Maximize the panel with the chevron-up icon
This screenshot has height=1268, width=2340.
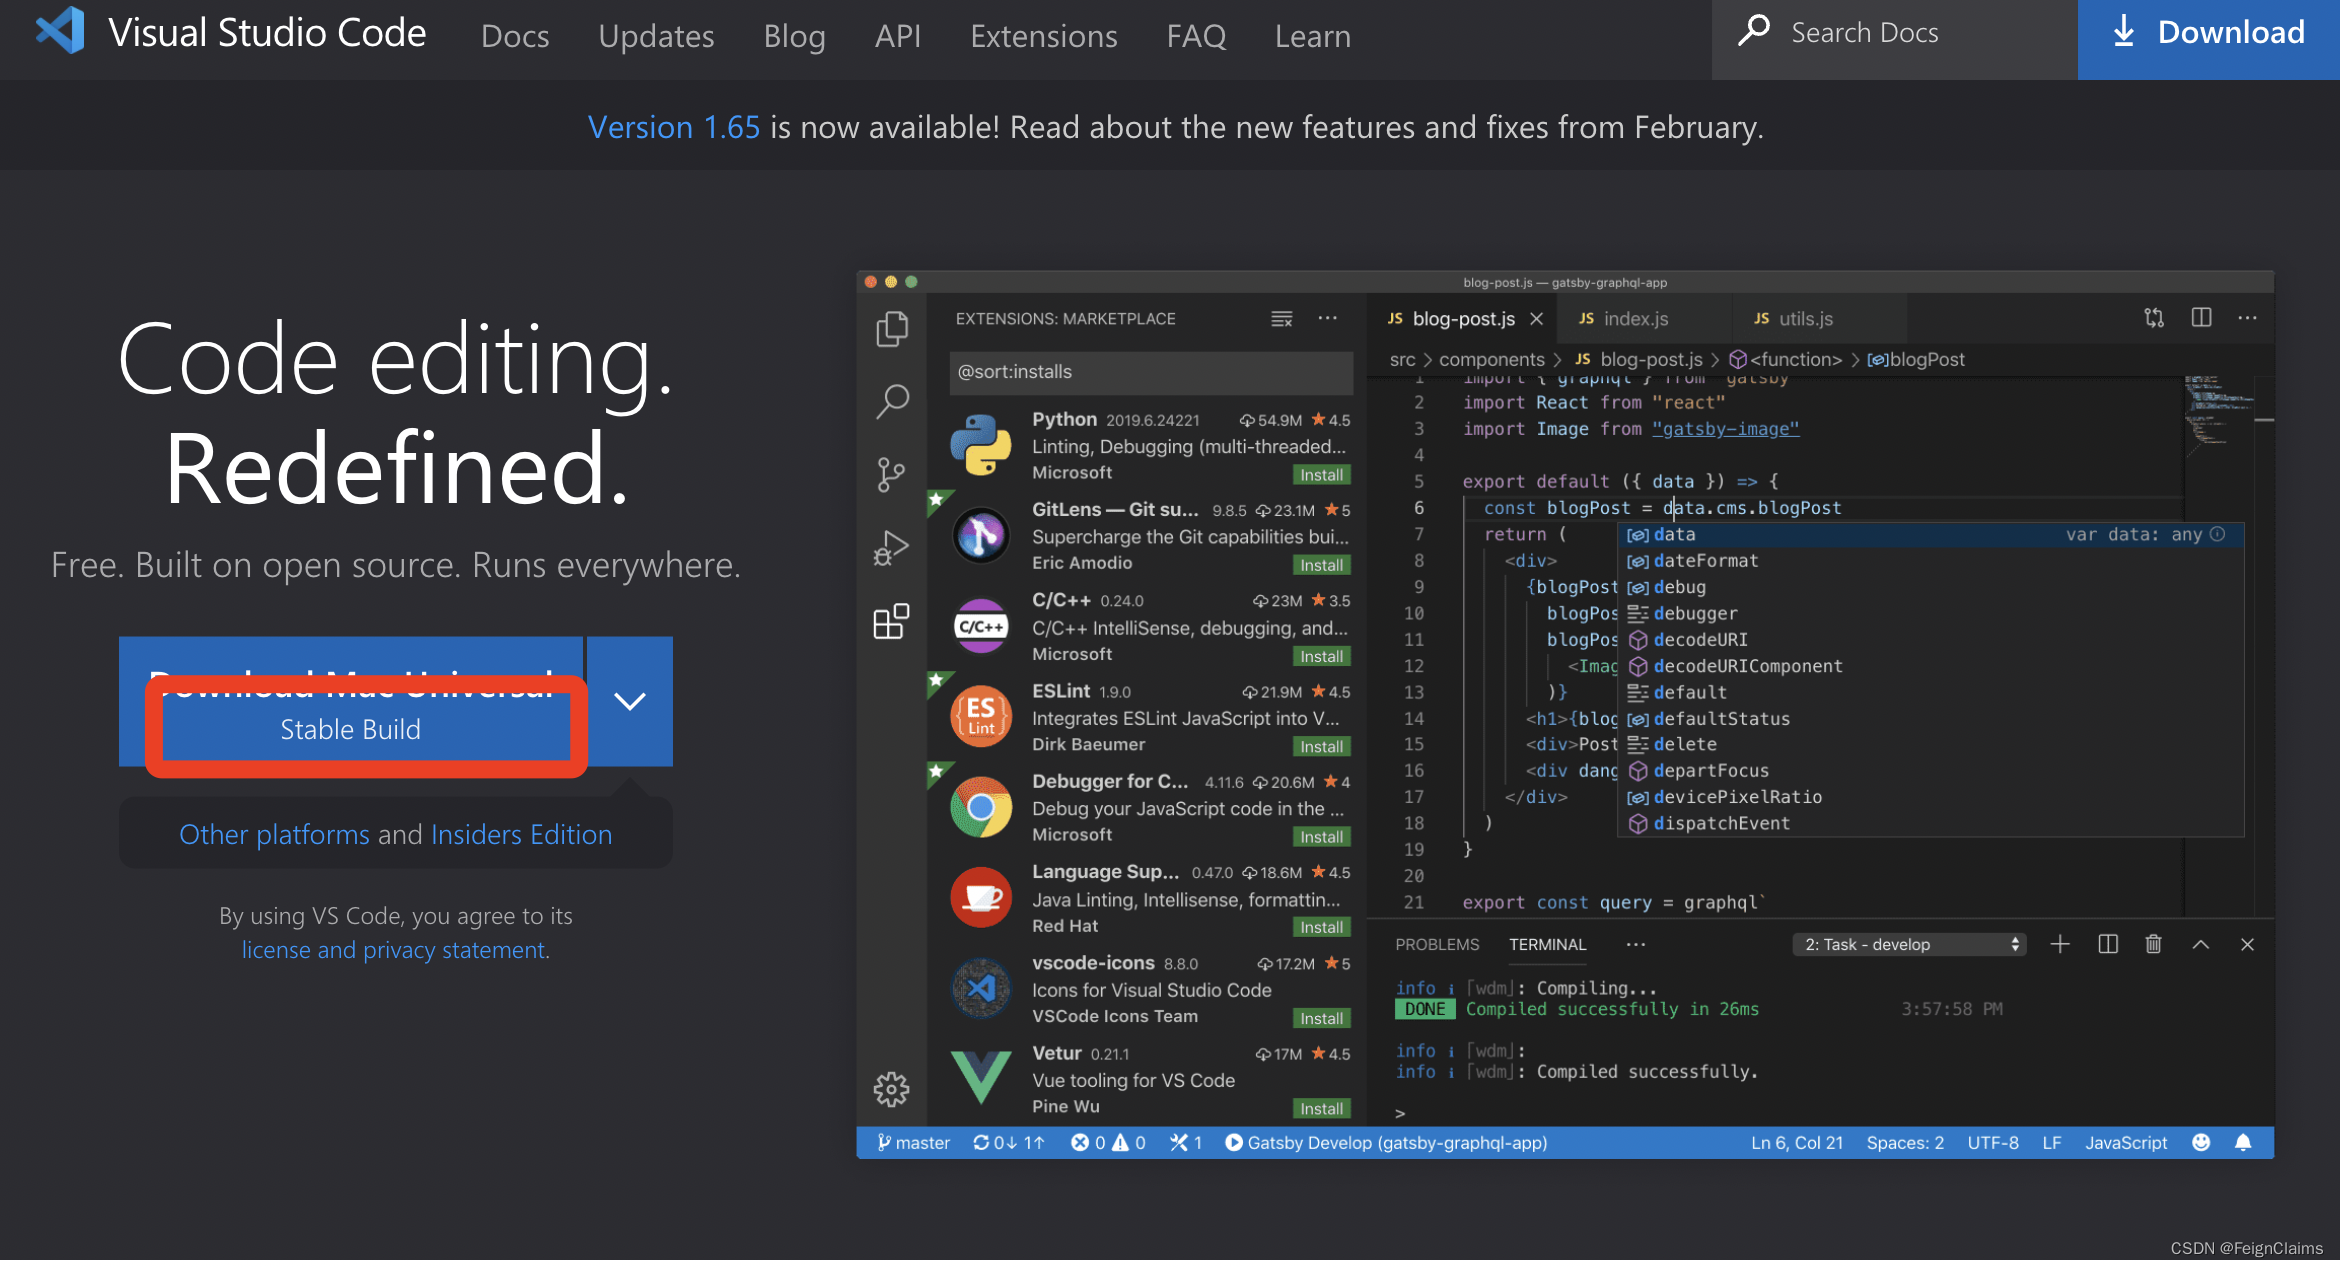click(x=2201, y=944)
